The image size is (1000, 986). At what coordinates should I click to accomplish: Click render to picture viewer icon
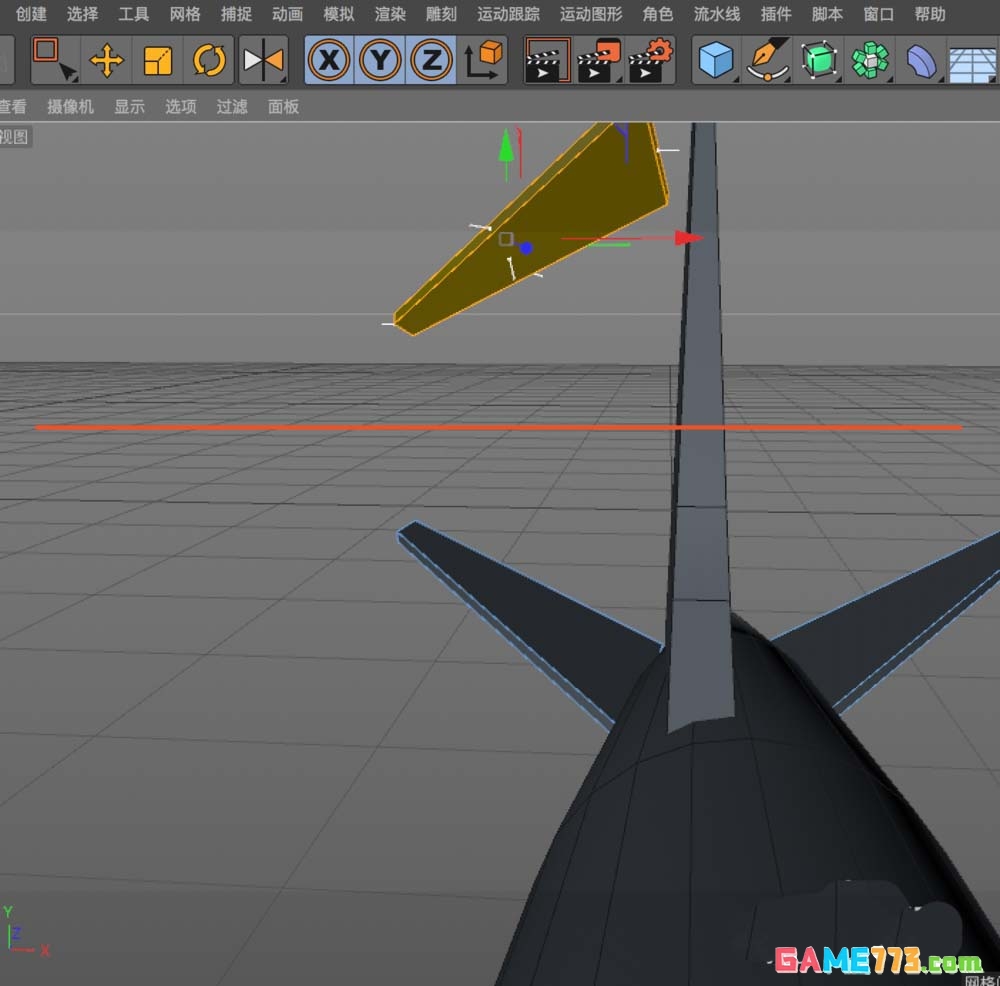tap(598, 61)
